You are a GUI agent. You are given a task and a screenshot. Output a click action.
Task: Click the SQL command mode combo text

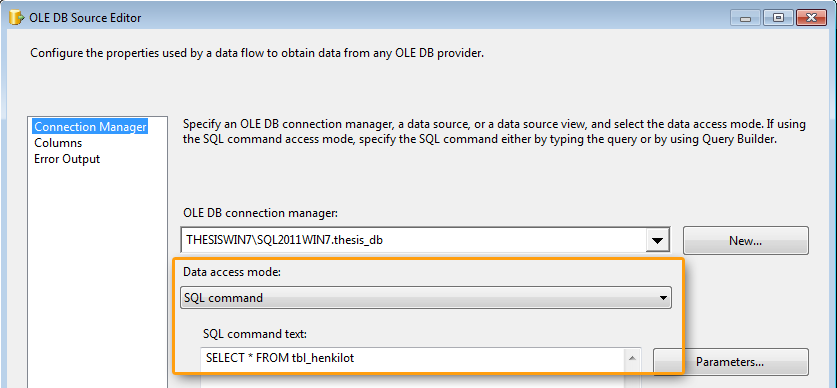point(224,298)
